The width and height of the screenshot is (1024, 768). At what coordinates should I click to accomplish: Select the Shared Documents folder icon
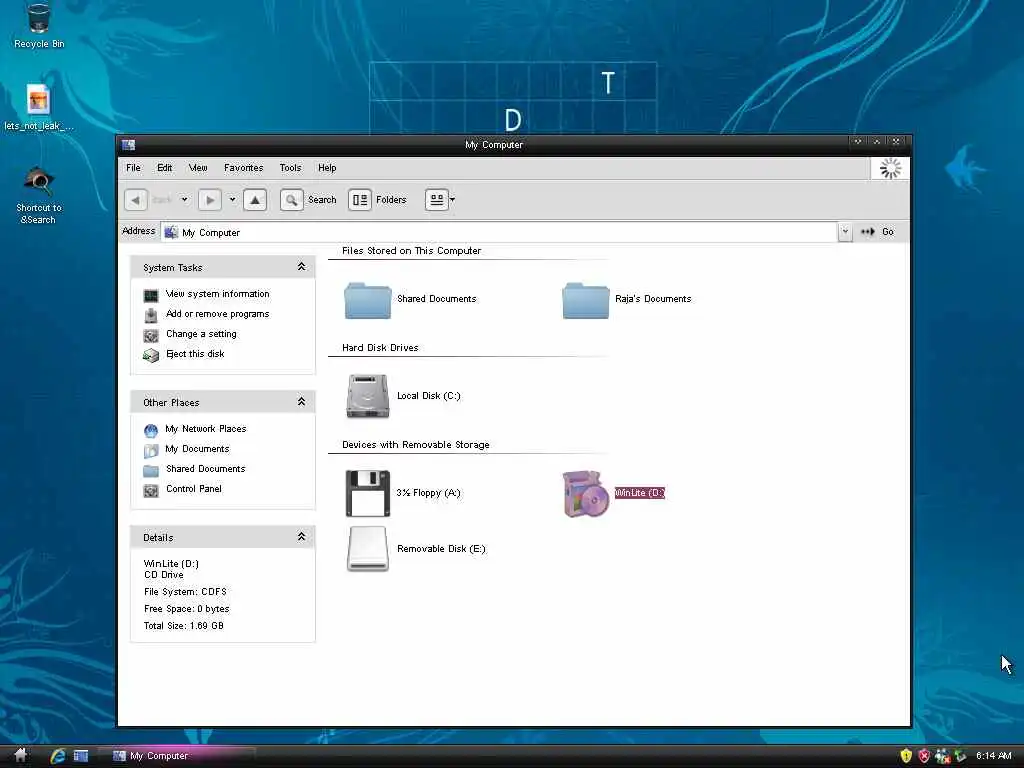(x=368, y=300)
